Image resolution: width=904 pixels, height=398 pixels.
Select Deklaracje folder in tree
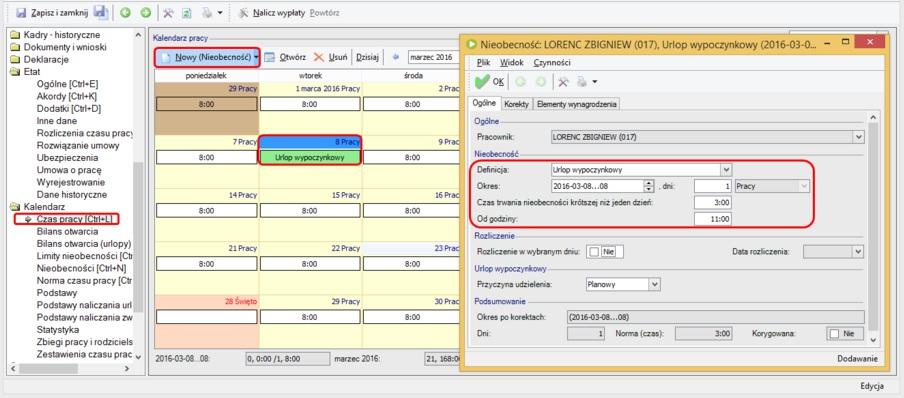47,59
